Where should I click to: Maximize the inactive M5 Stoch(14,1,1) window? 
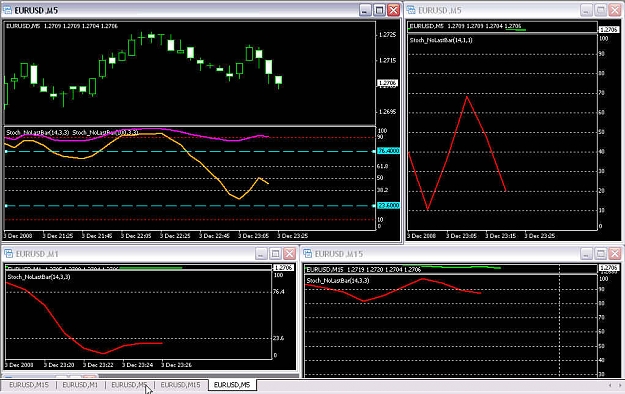(601, 10)
